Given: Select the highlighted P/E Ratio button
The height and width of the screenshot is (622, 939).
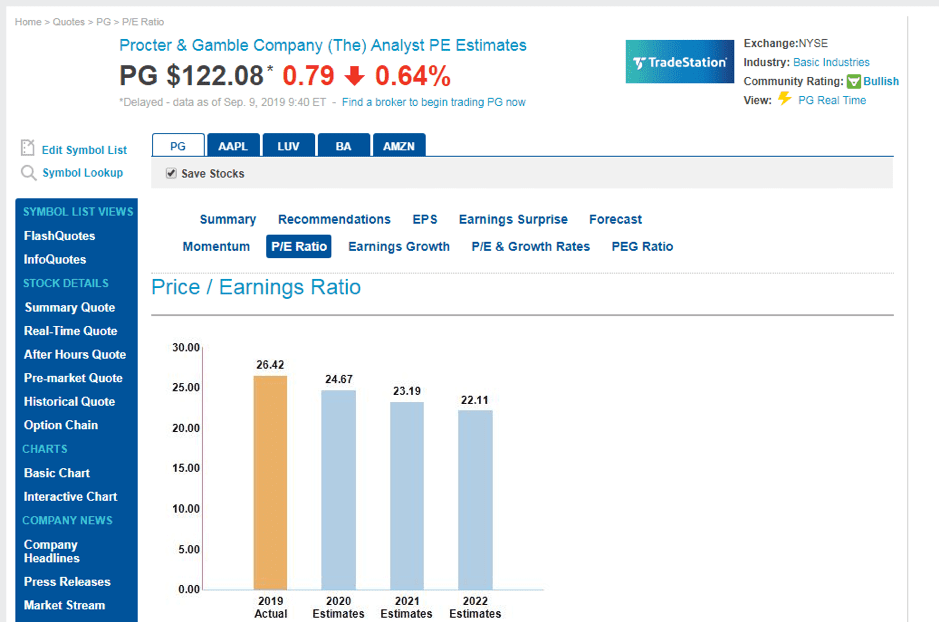Looking at the screenshot, I should click(x=299, y=247).
